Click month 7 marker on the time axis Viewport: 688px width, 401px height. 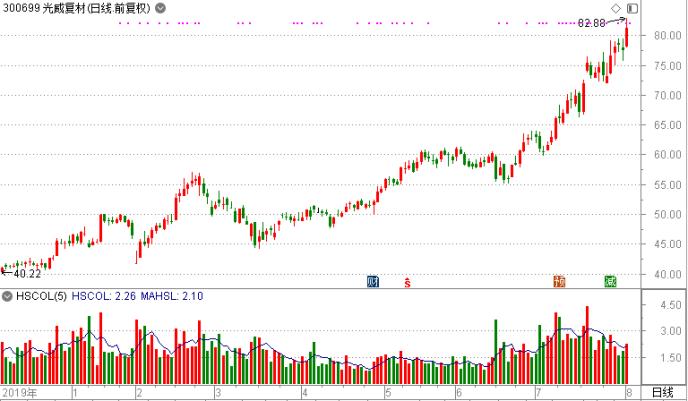pyautogui.click(x=538, y=391)
